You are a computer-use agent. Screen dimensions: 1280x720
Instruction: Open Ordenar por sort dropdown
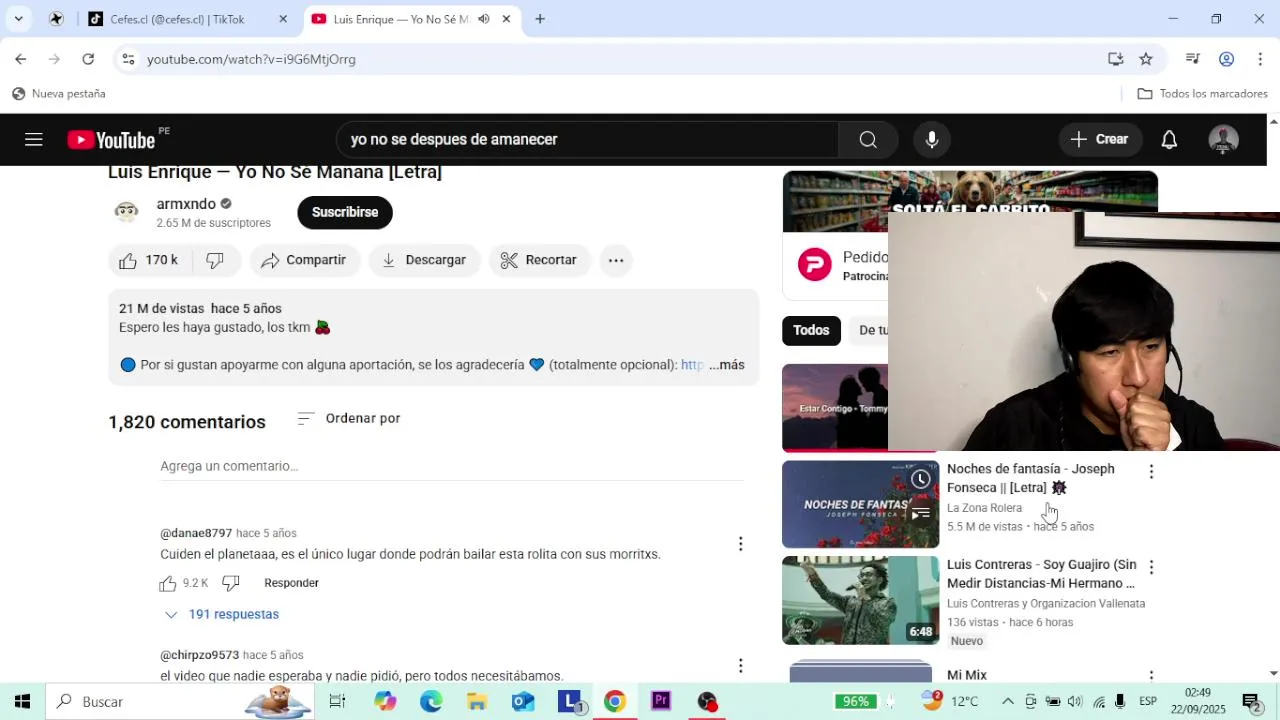tap(349, 418)
